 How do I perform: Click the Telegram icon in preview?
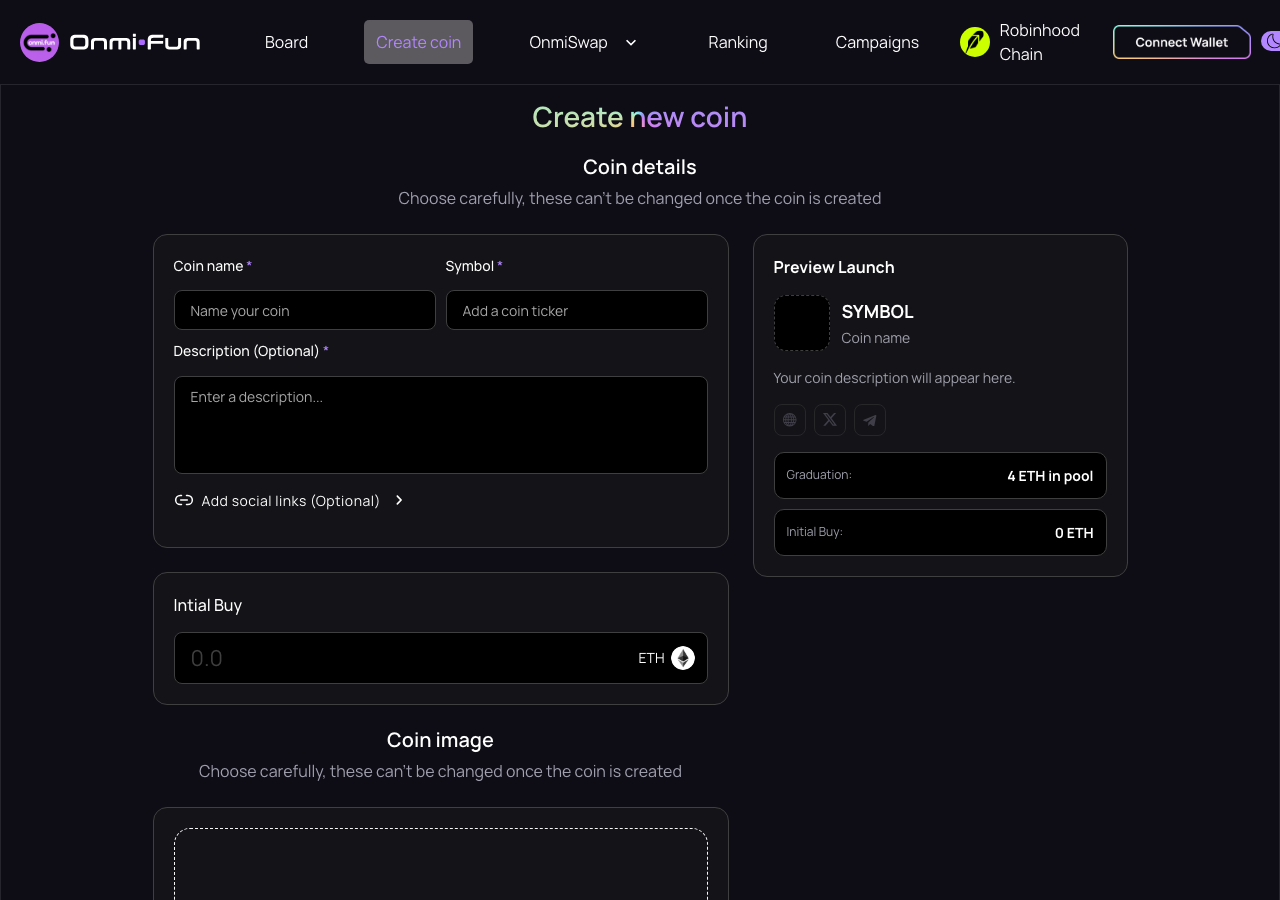[870, 420]
